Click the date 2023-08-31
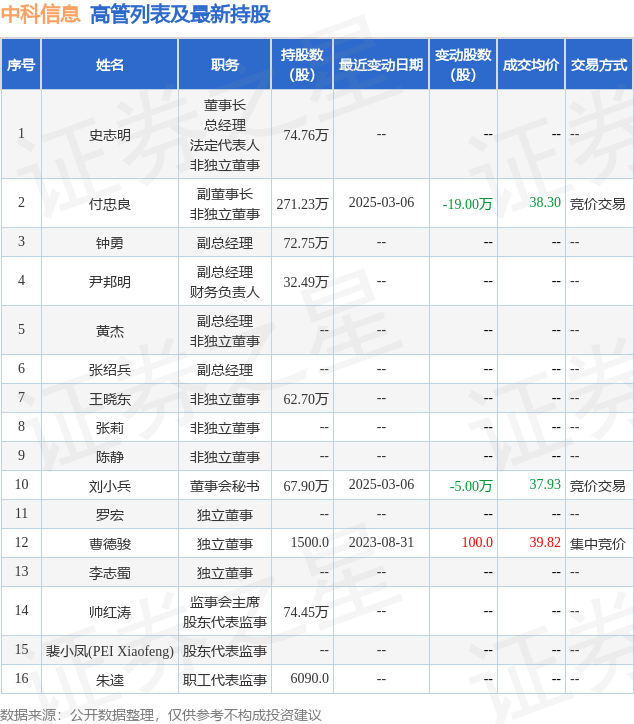 click(x=381, y=542)
